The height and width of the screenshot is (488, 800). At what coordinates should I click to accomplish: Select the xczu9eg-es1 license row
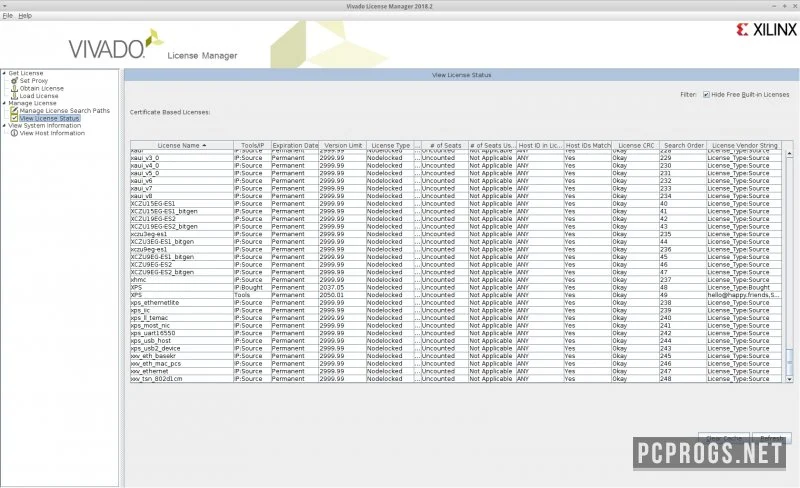(456, 250)
